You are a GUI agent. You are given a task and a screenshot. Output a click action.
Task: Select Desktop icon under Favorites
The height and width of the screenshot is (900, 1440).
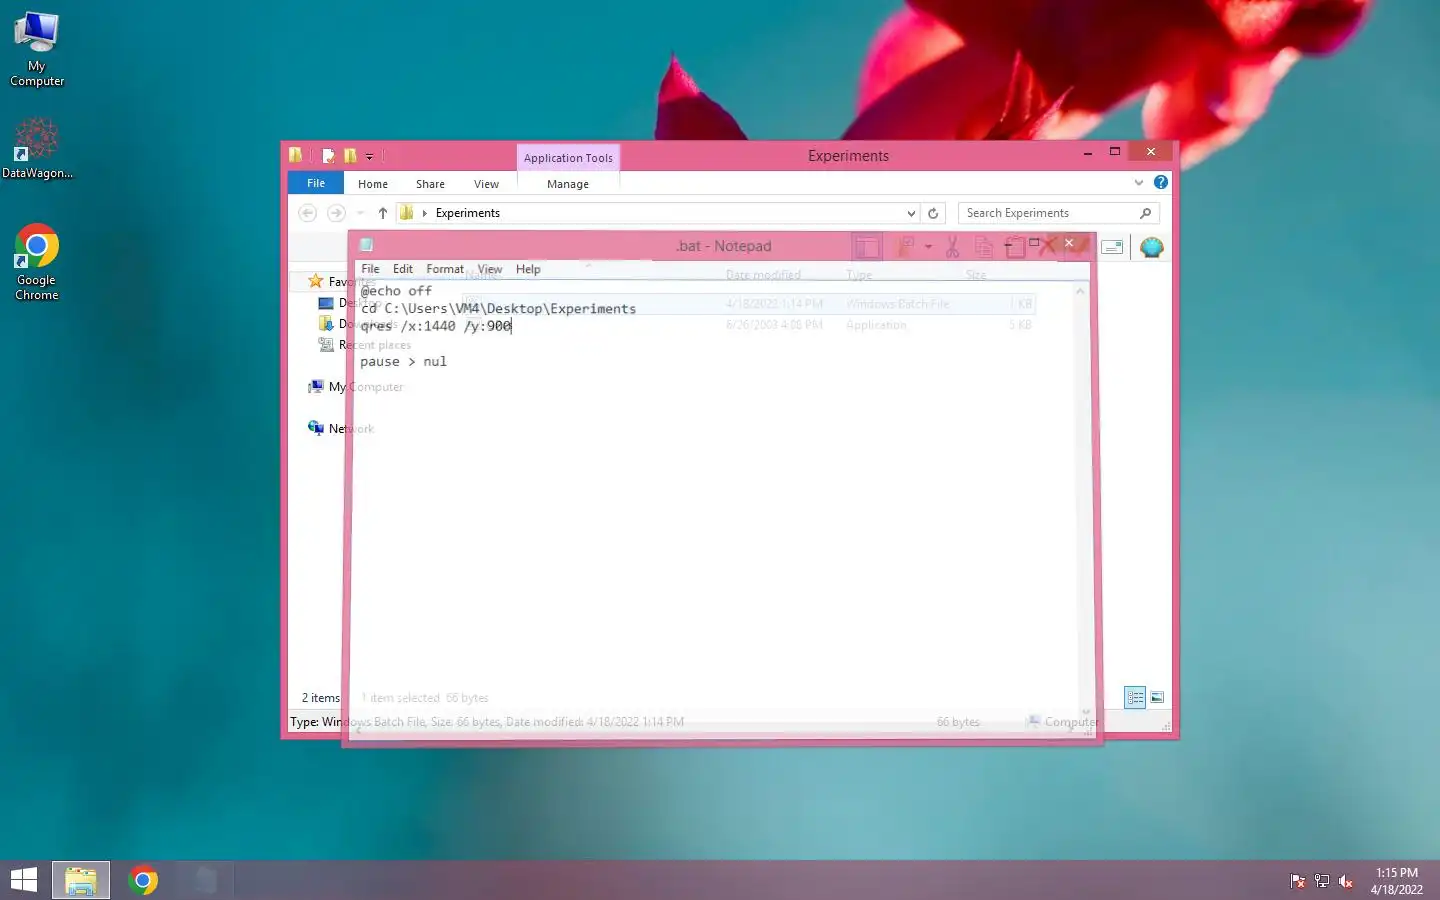[x=325, y=302]
